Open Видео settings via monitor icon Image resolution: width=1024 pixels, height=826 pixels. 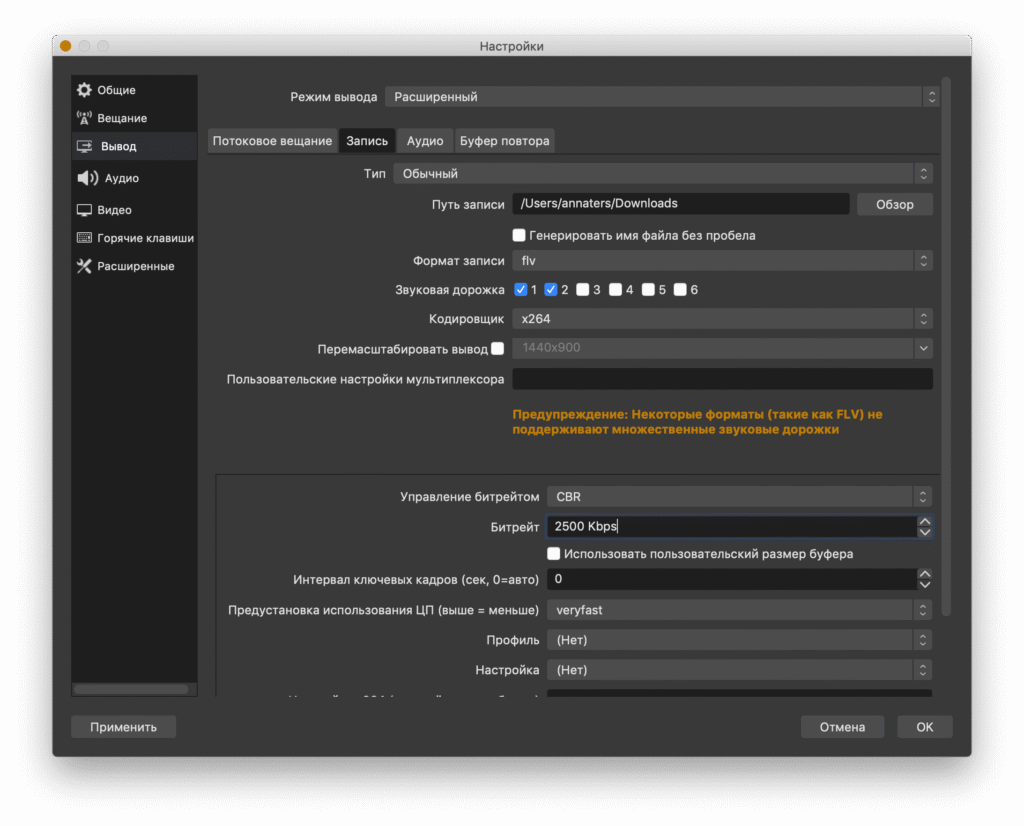click(x=84, y=210)
